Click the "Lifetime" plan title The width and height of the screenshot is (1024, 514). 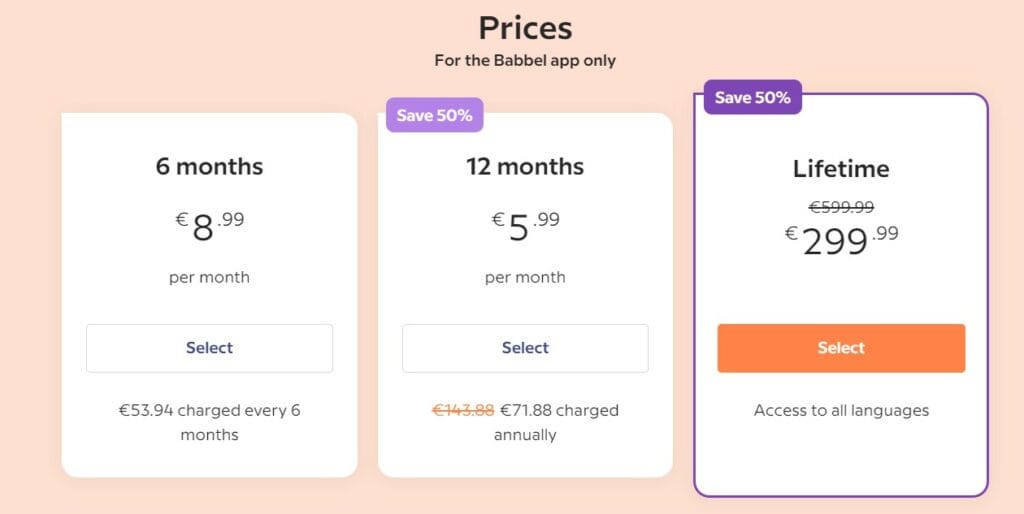pos(841,168)
